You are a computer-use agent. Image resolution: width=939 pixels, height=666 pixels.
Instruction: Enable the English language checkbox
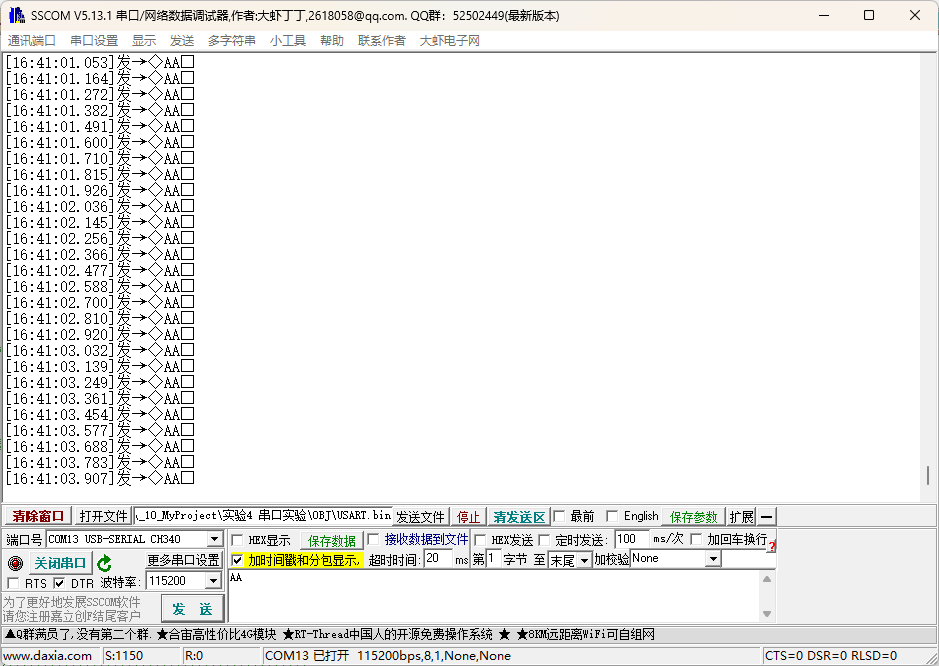coord(612,516)
